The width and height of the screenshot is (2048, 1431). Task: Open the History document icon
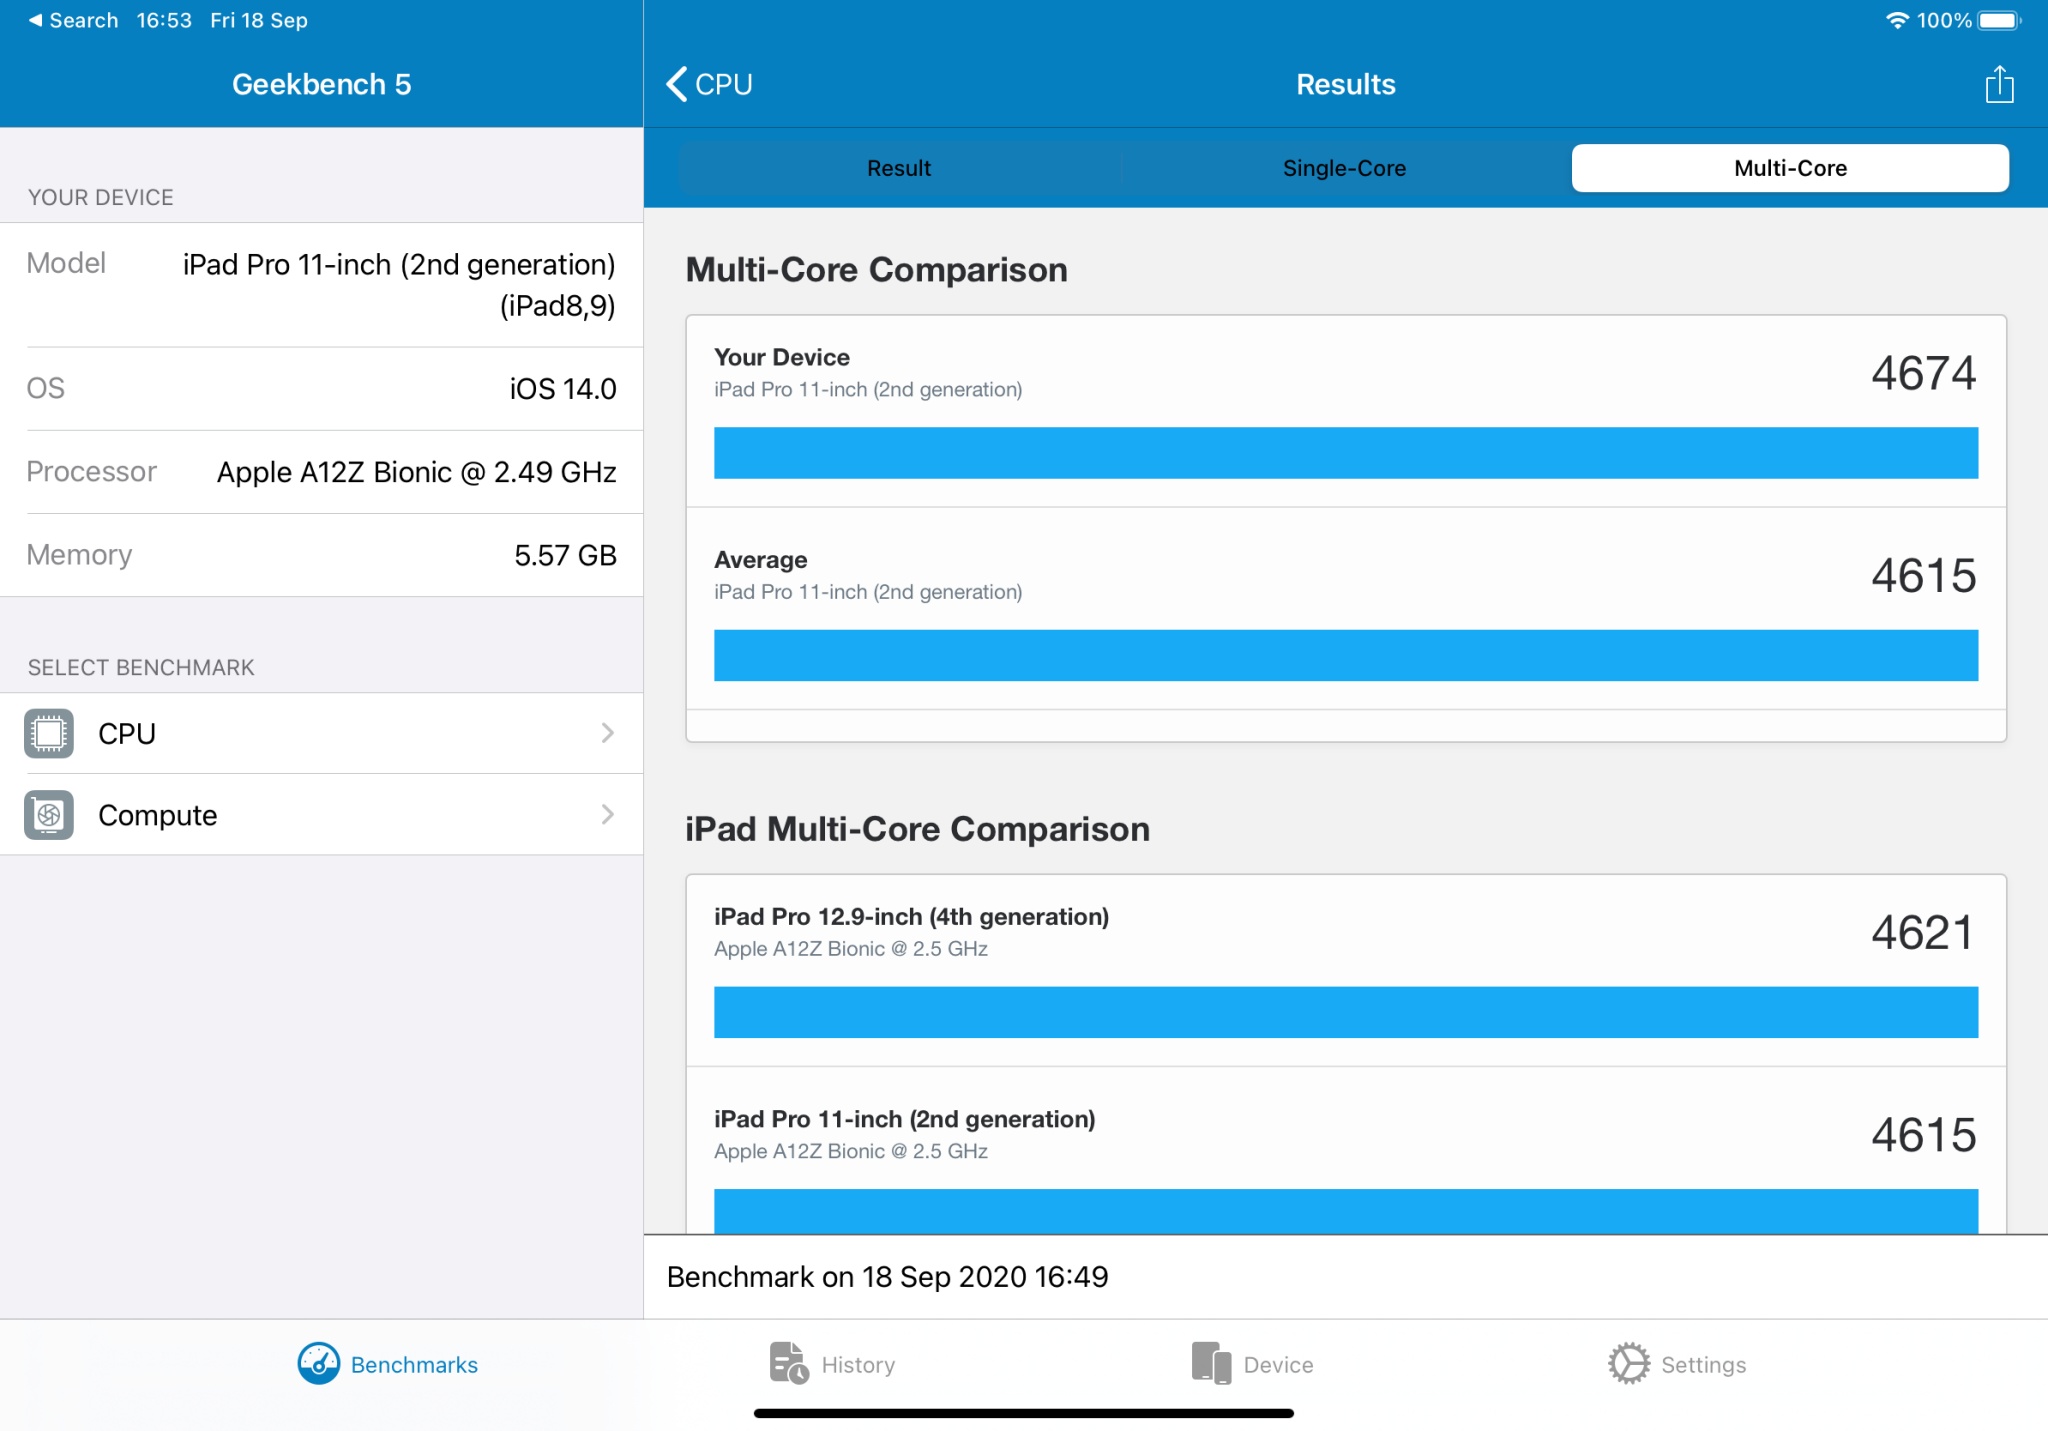click(789, 1364)
